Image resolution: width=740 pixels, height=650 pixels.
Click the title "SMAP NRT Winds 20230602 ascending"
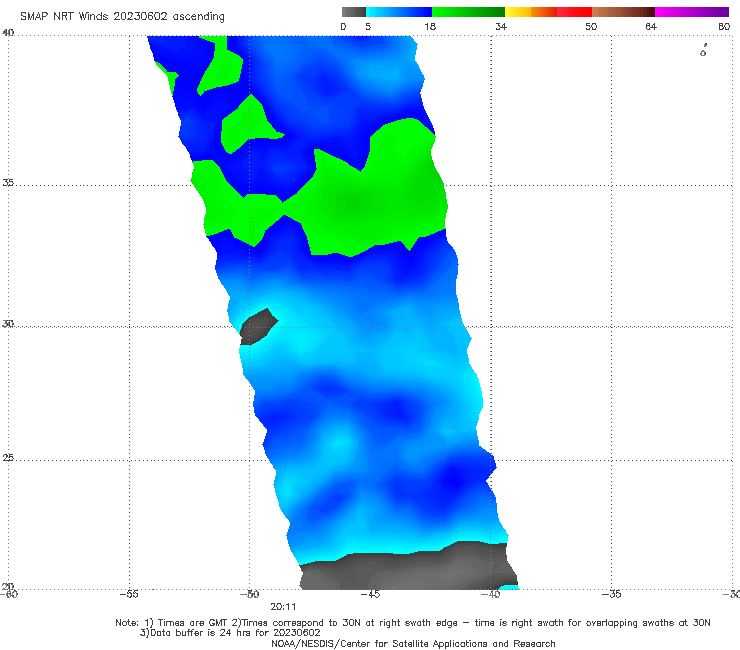click(122, 16)
